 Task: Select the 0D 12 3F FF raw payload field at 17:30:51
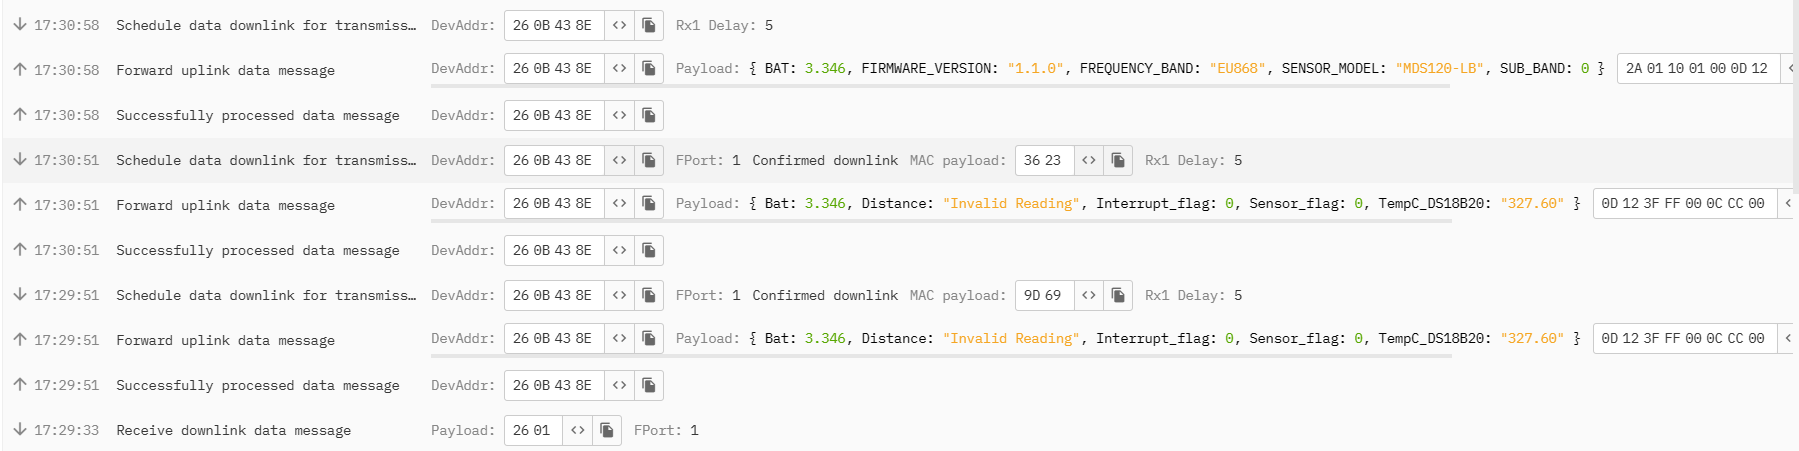pyautogui.click(x=1683, y=203)
